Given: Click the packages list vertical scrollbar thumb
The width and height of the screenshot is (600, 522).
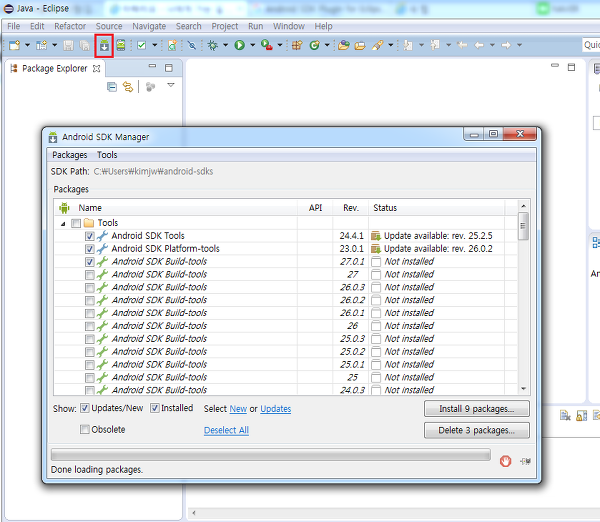Looking at the screenshot, I should 523,226.
